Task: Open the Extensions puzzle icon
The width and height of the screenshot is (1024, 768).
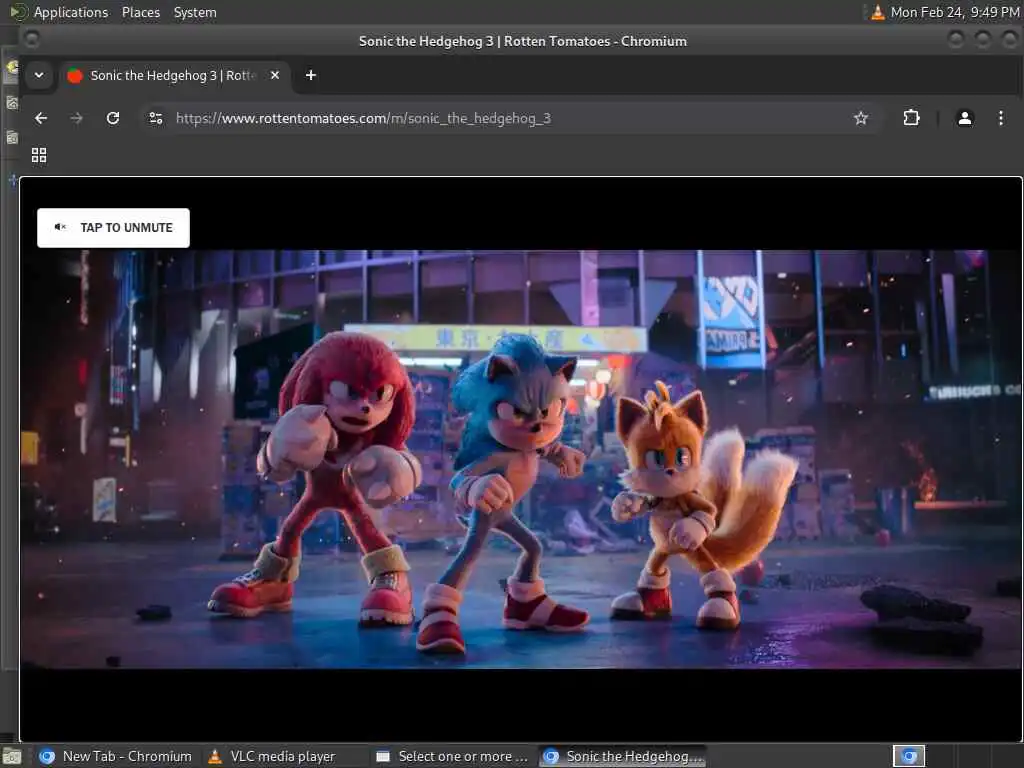Action: pos(911,118)
